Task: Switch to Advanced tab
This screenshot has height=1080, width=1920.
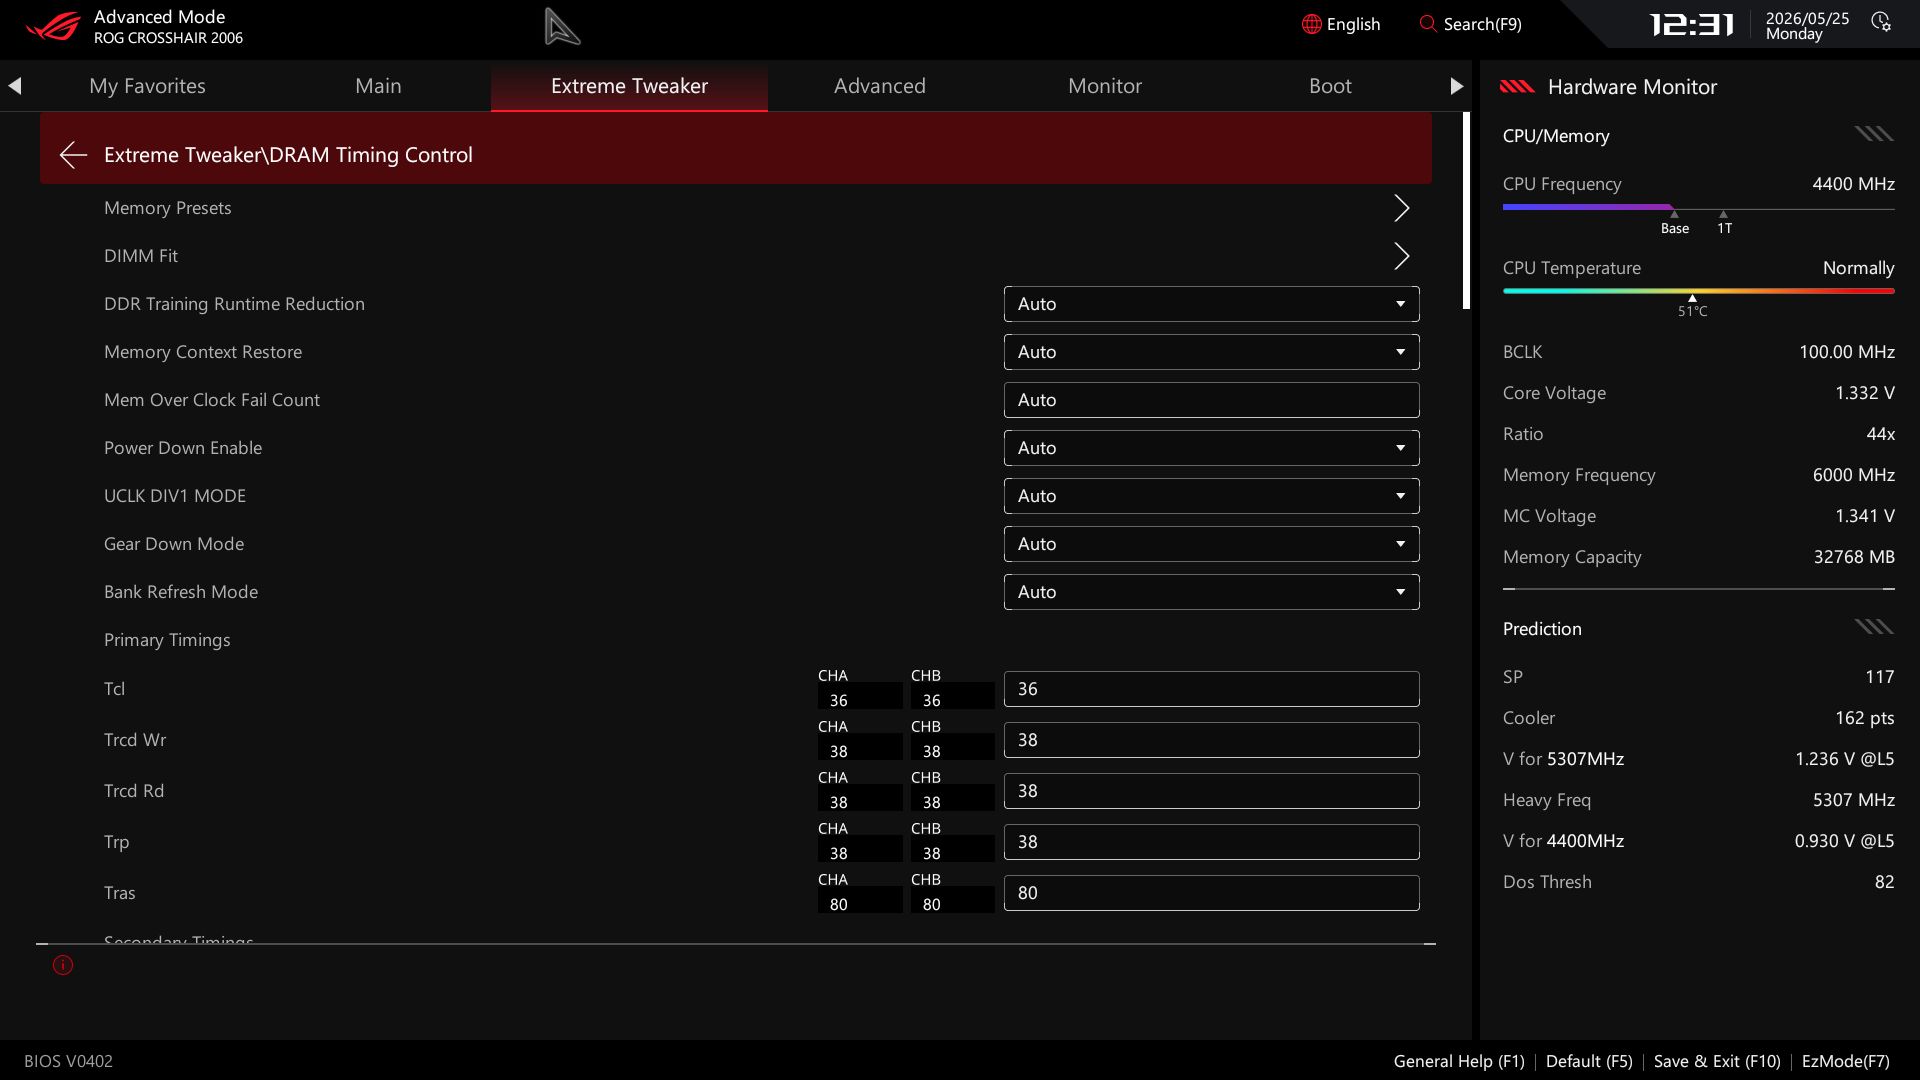Action: coord(880,86)
